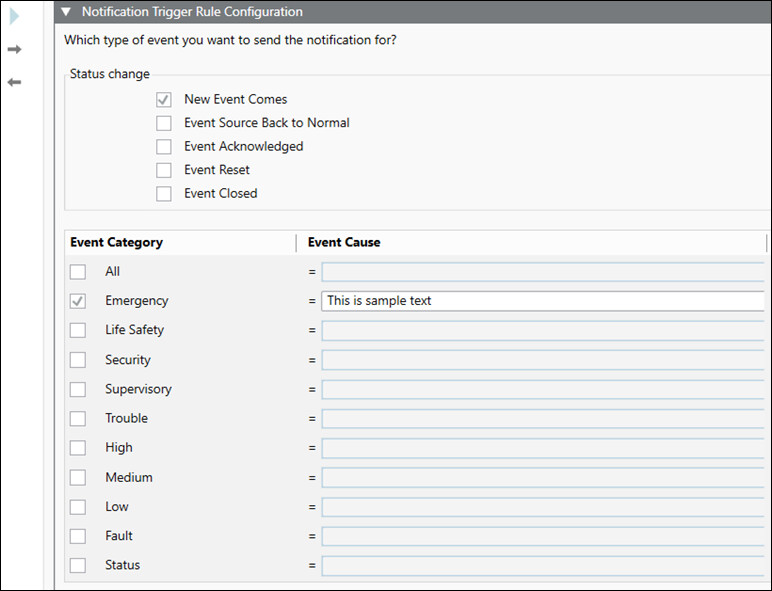Click the blue play triangle icon
This screenshot has height=591, width=772.
click(14, 15)
